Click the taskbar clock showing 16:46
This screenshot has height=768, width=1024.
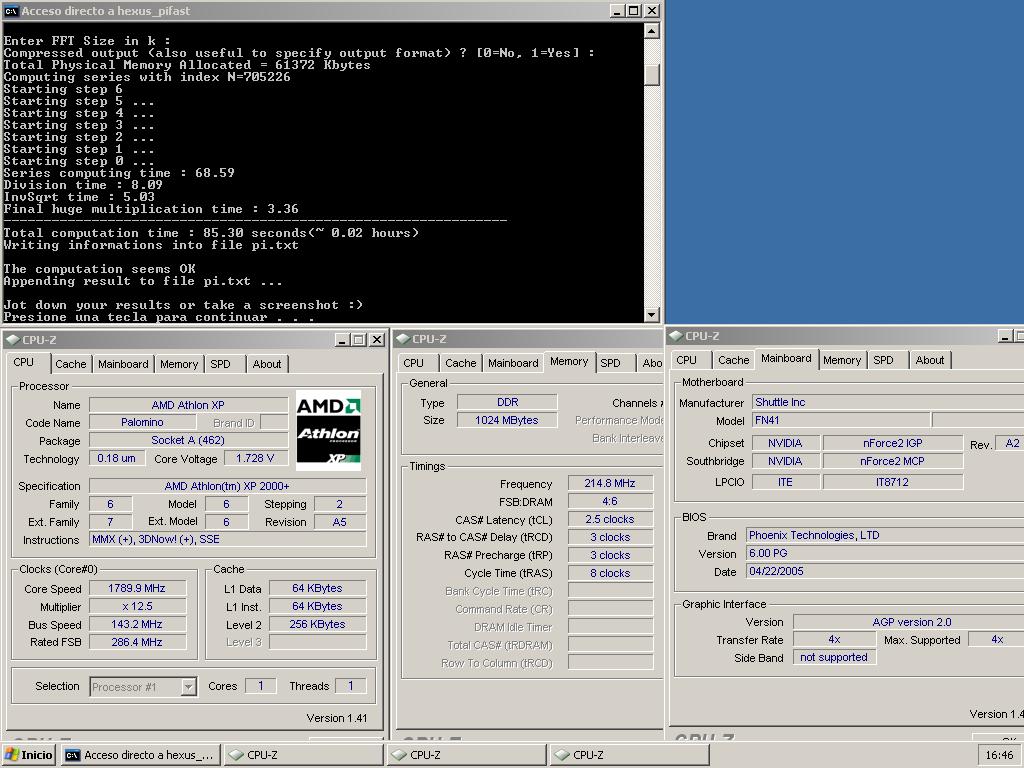pyautogui.click(x=999, y=755)
